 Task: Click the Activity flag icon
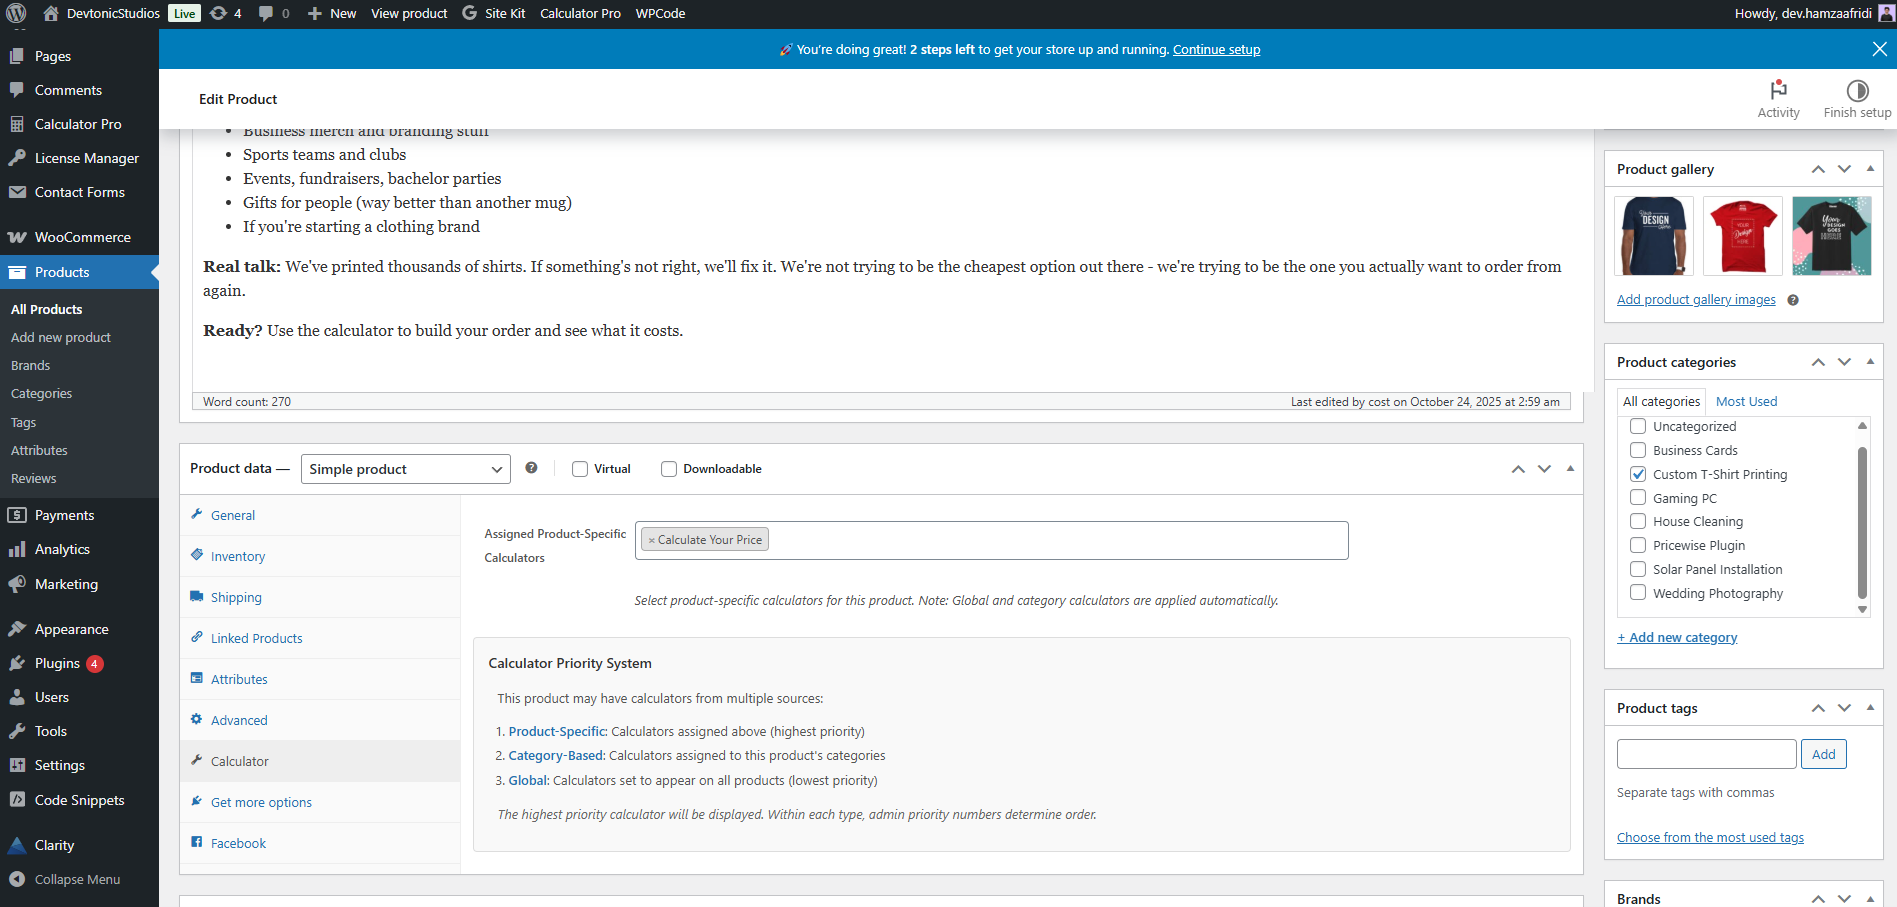1778,90
